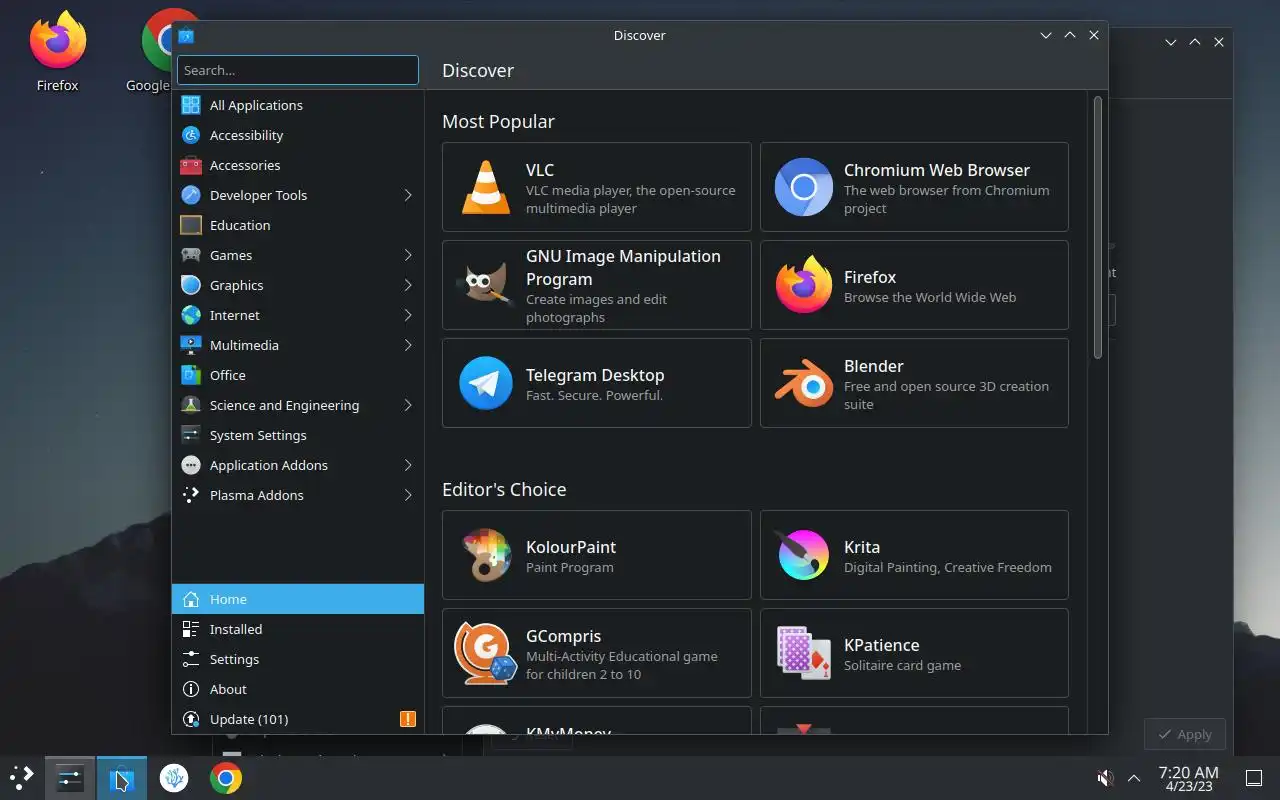Select All Applications category
Viewport: 1280px width, 800px height.
pyautogui.click(x=298, y=105)
